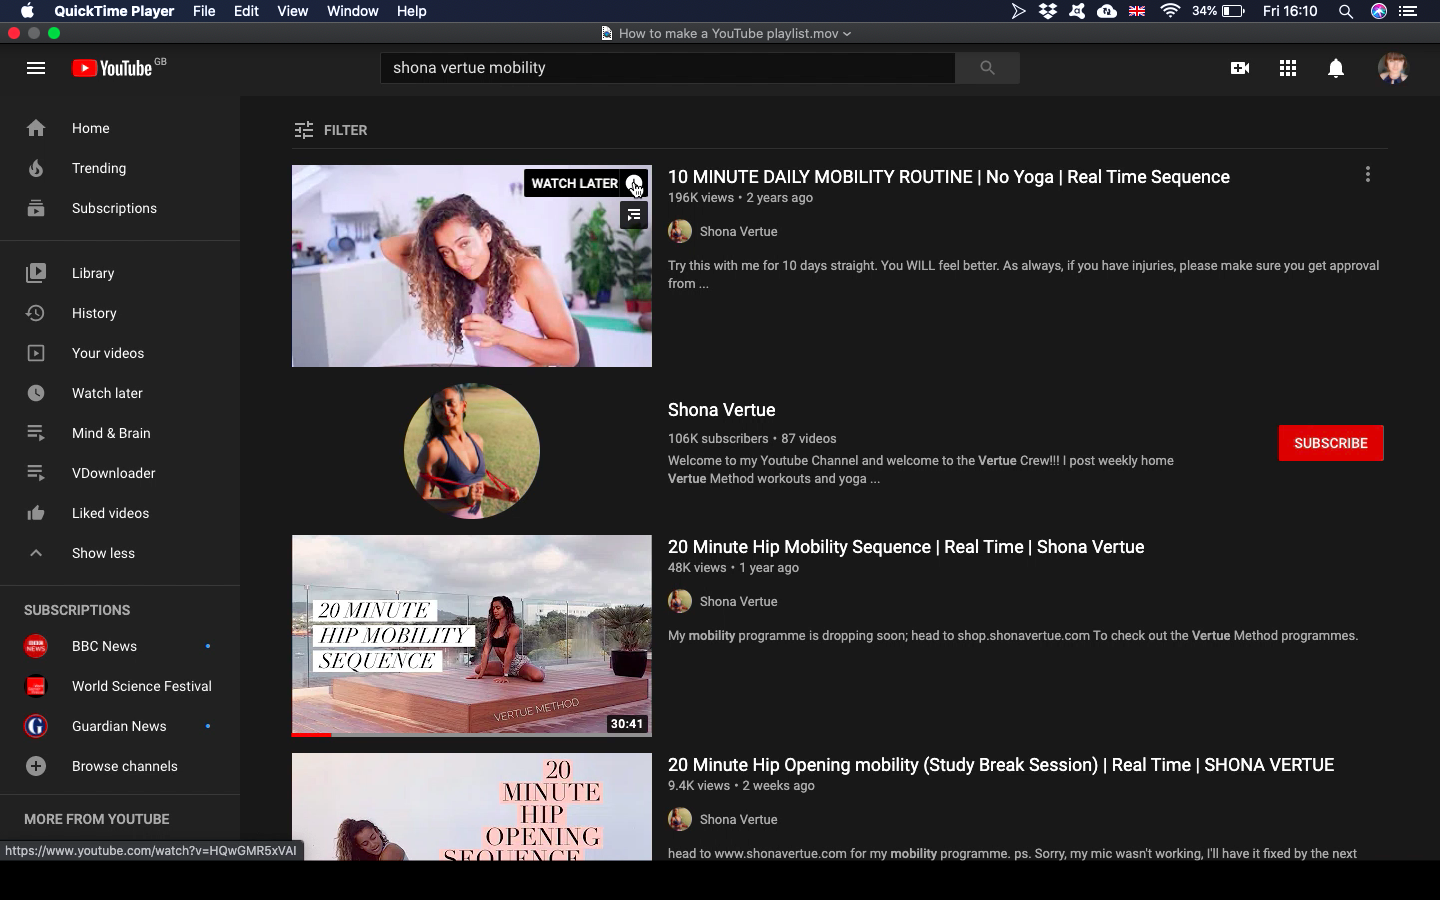The width and height of the screenshot is (1440, 900).
Task: Click Shona Vertue channel under first video
Action: [x=739, y=231]
